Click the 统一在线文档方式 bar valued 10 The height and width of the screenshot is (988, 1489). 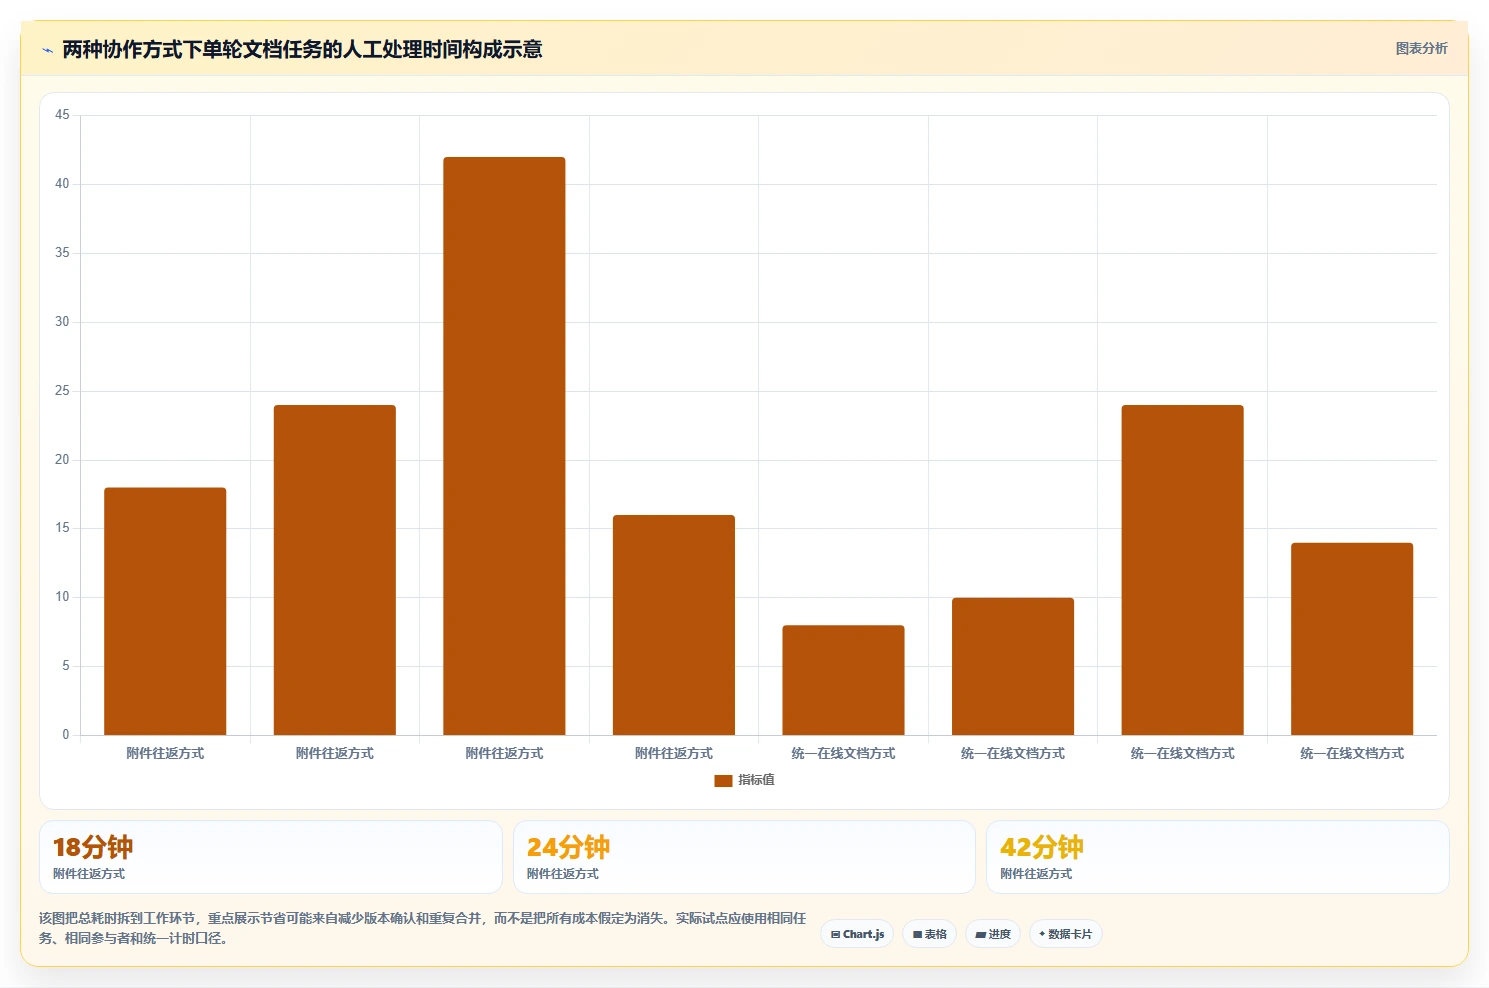click(x=1013, y=666)
